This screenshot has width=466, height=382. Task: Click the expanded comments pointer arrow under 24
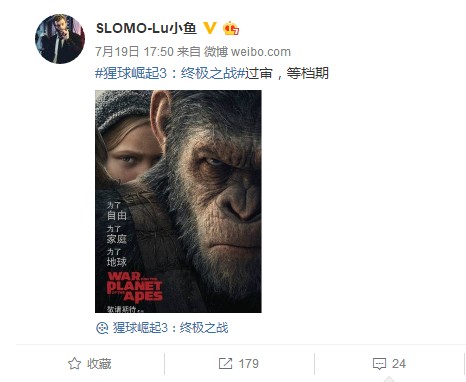coord(390,380)
